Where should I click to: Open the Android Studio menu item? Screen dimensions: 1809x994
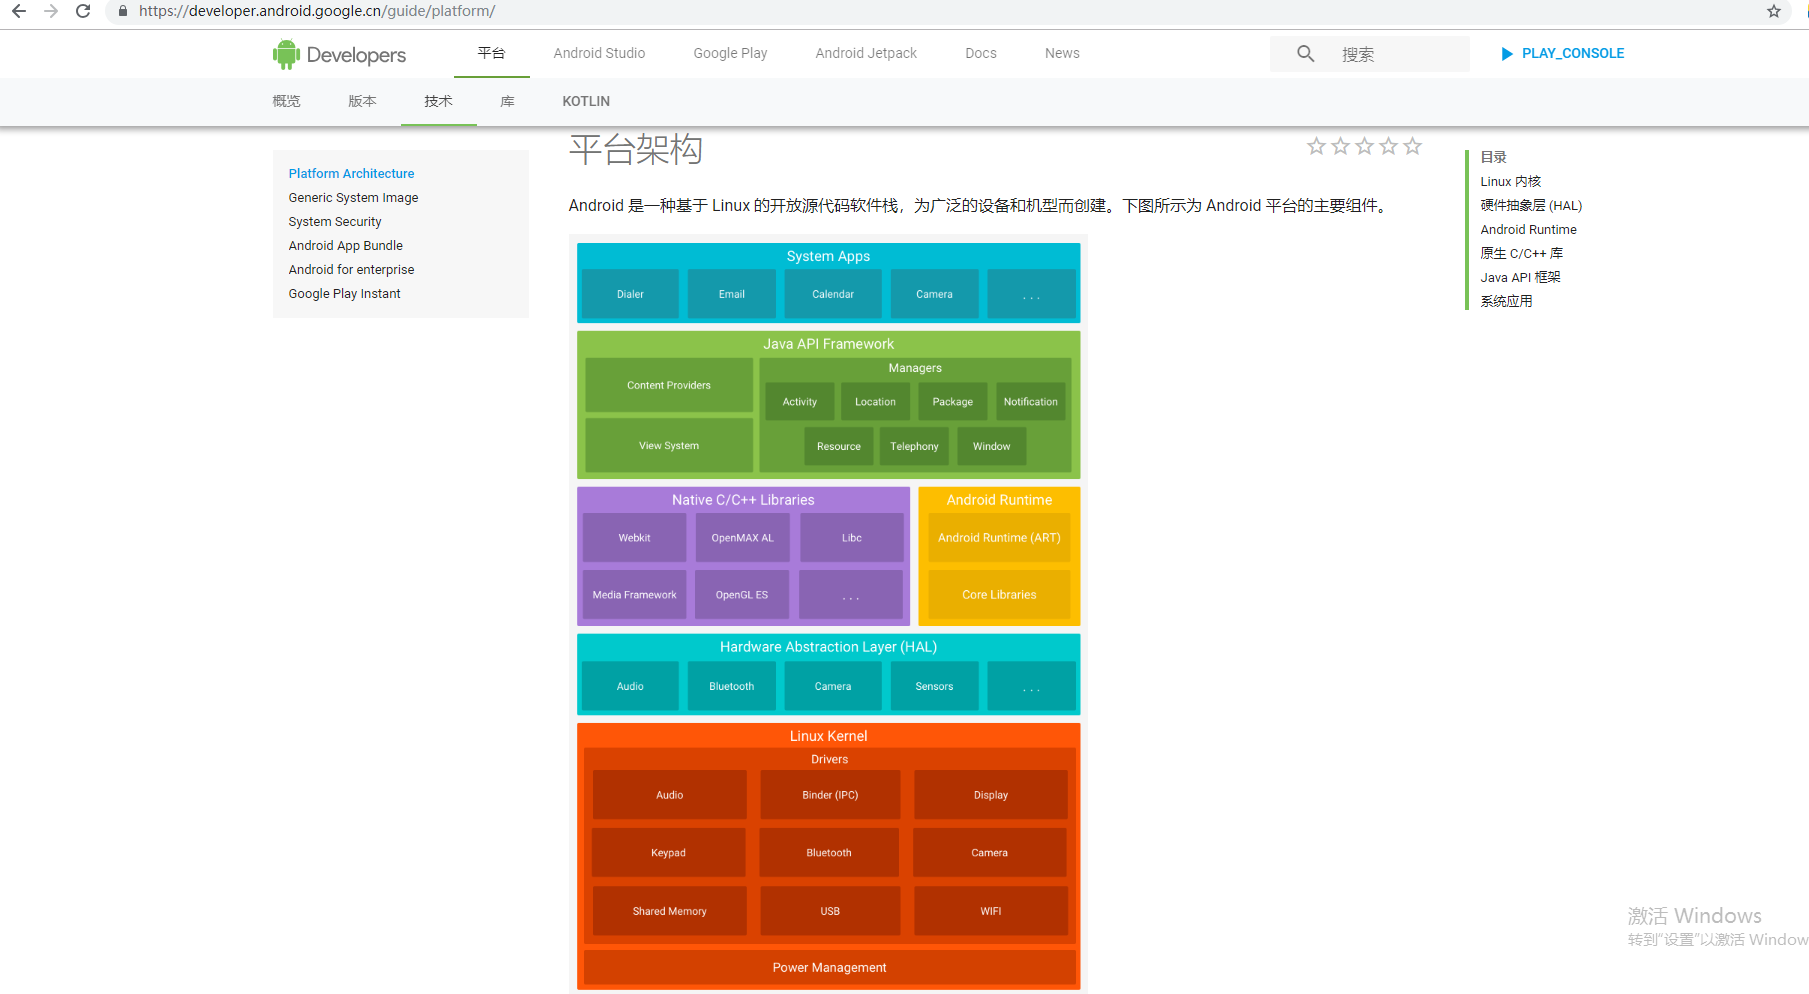click(598, 53)
